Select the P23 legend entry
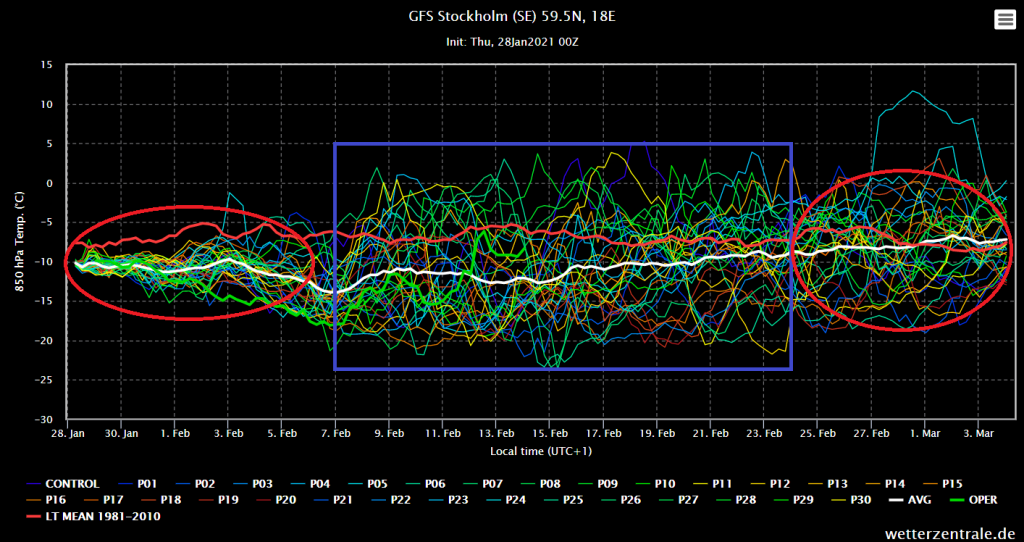Image resolution: width=1024 pixels, height=542 pixels. pyautogui.click(x=449, y=500)
